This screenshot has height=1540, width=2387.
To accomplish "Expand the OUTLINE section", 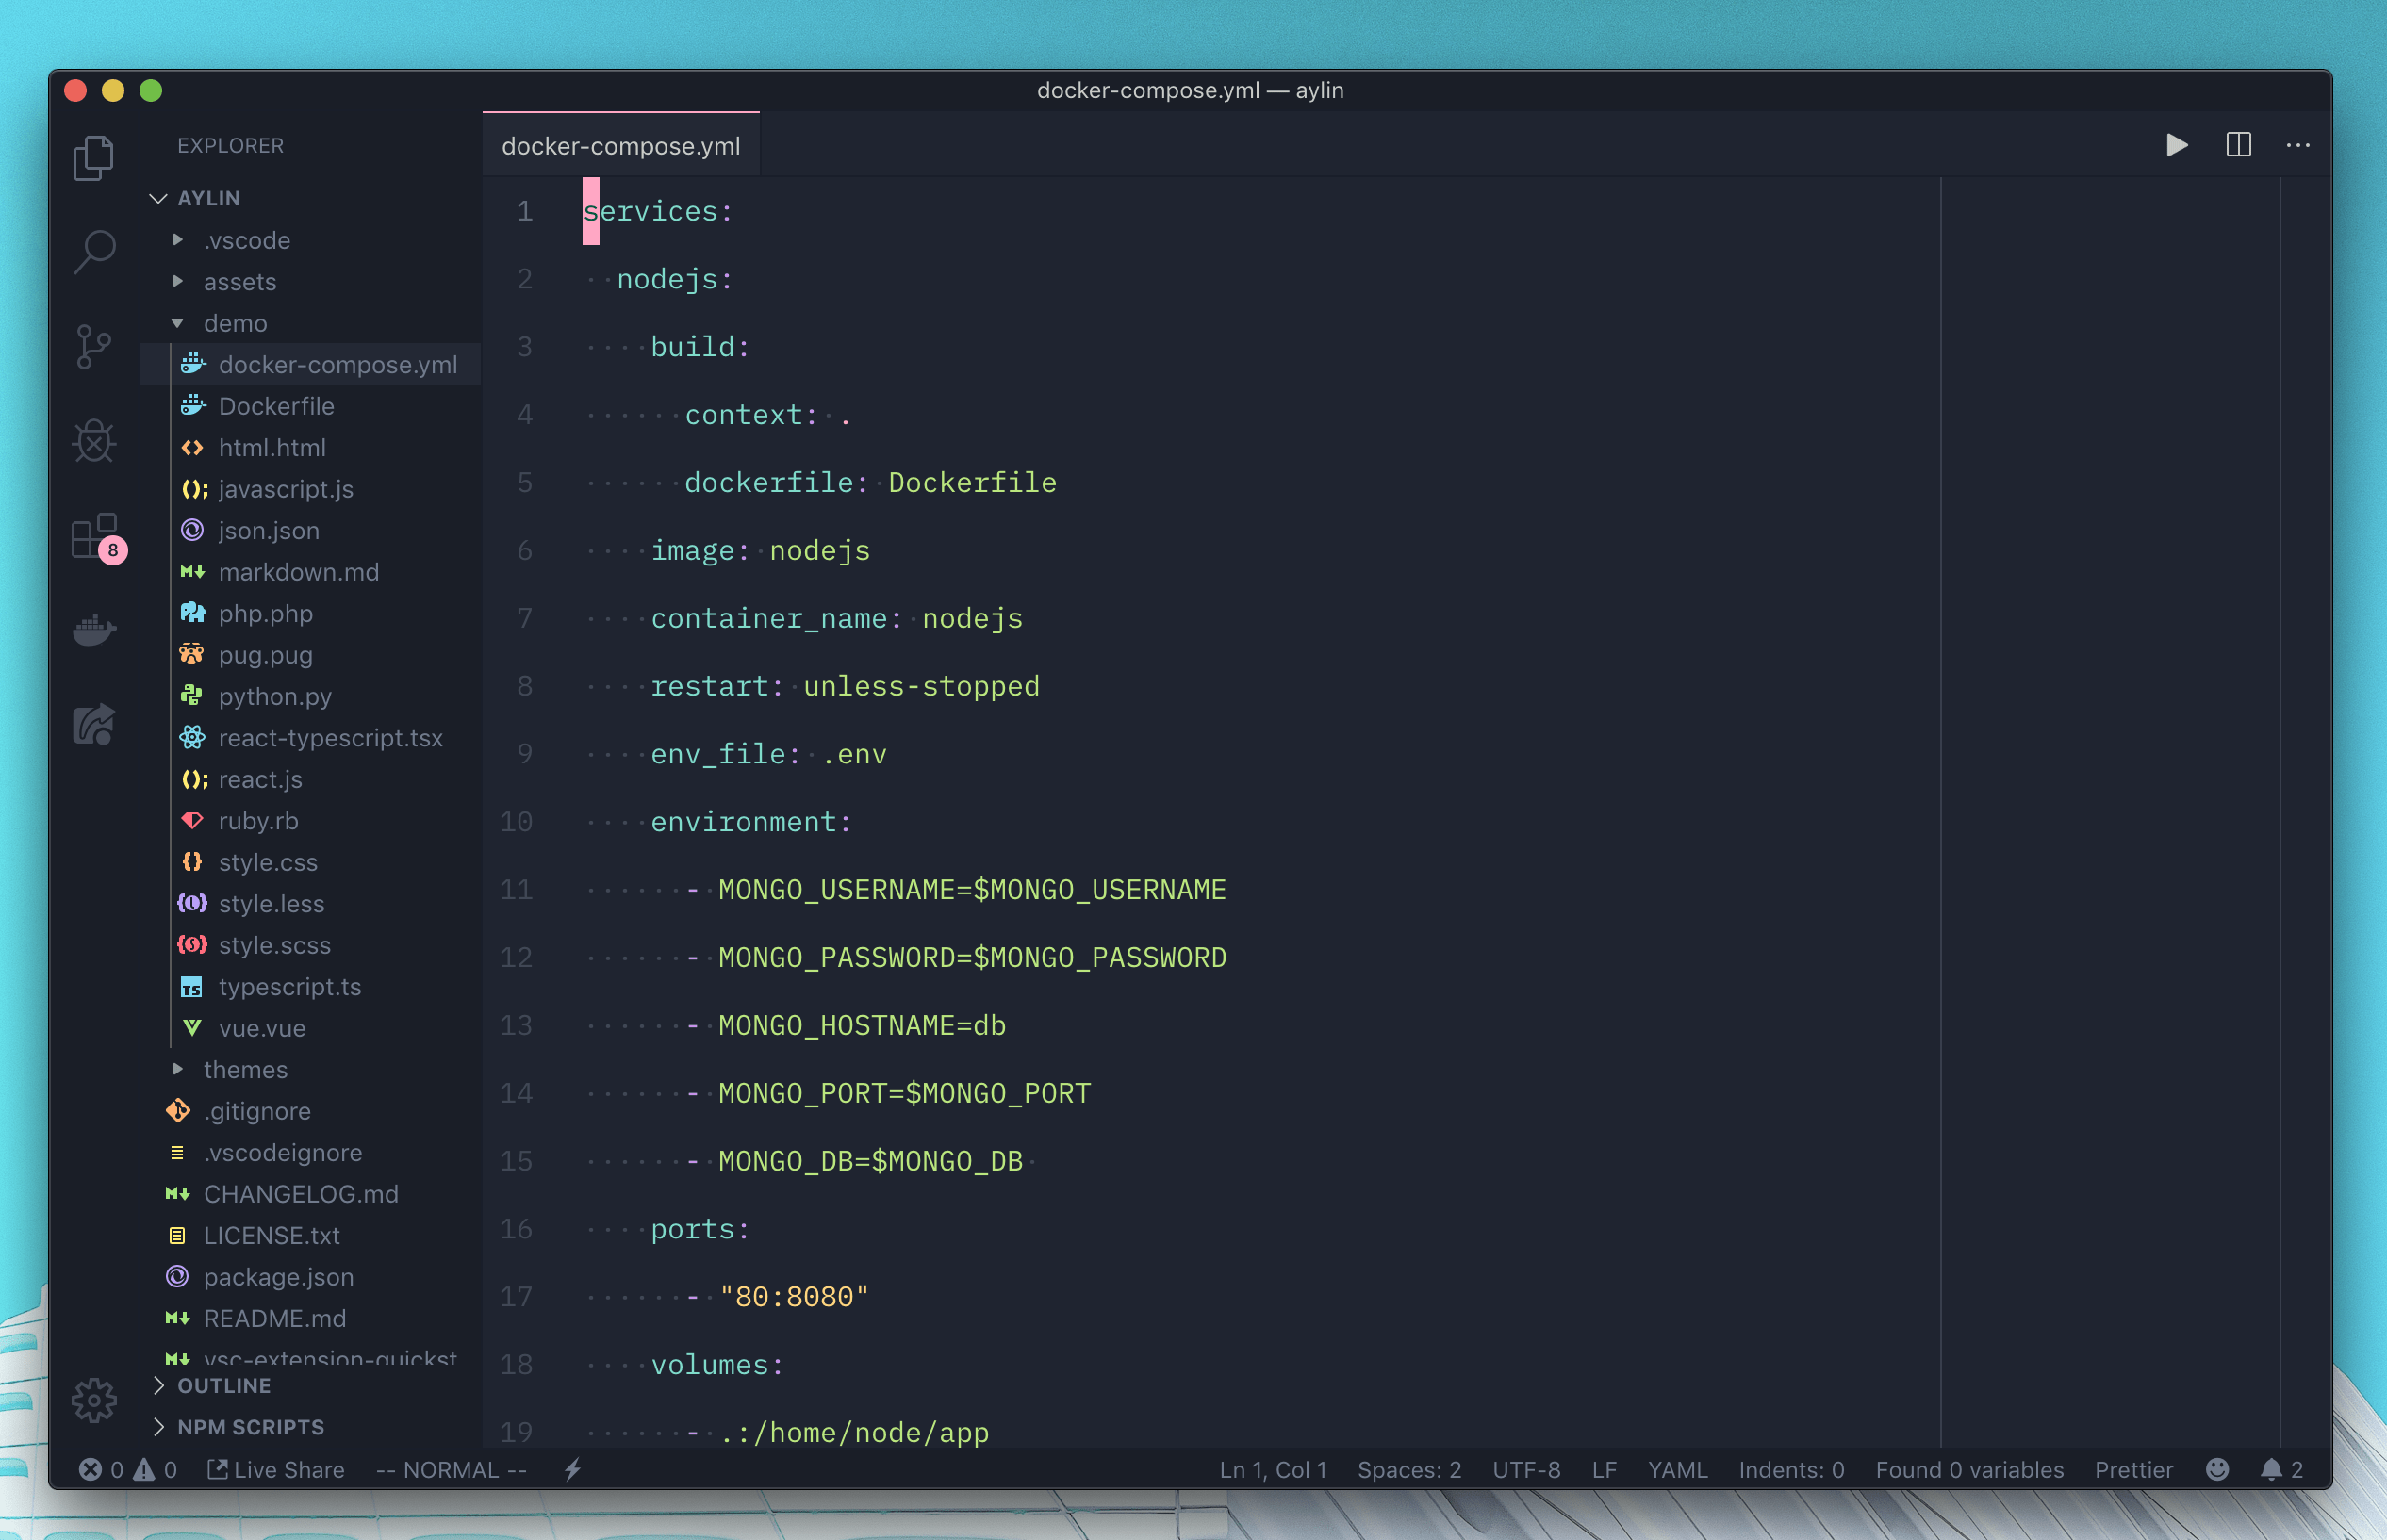I will (223, 1385).
